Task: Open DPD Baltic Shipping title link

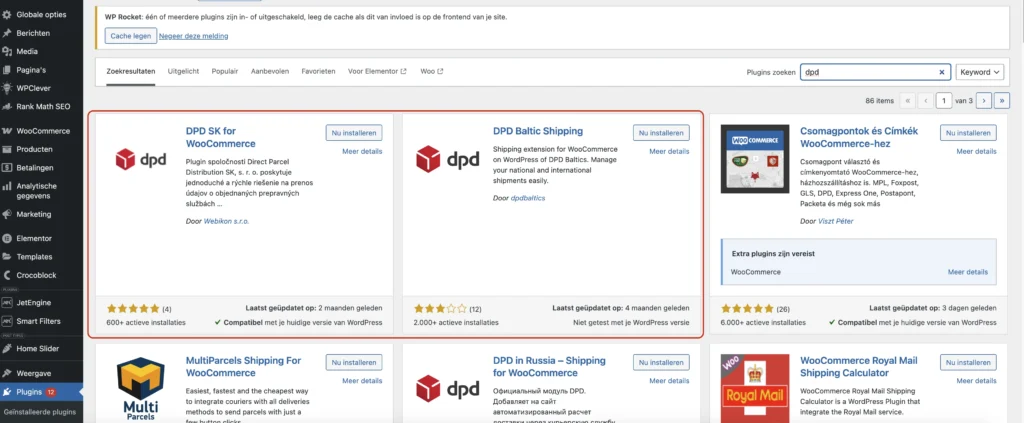Action: pos(538,131)
